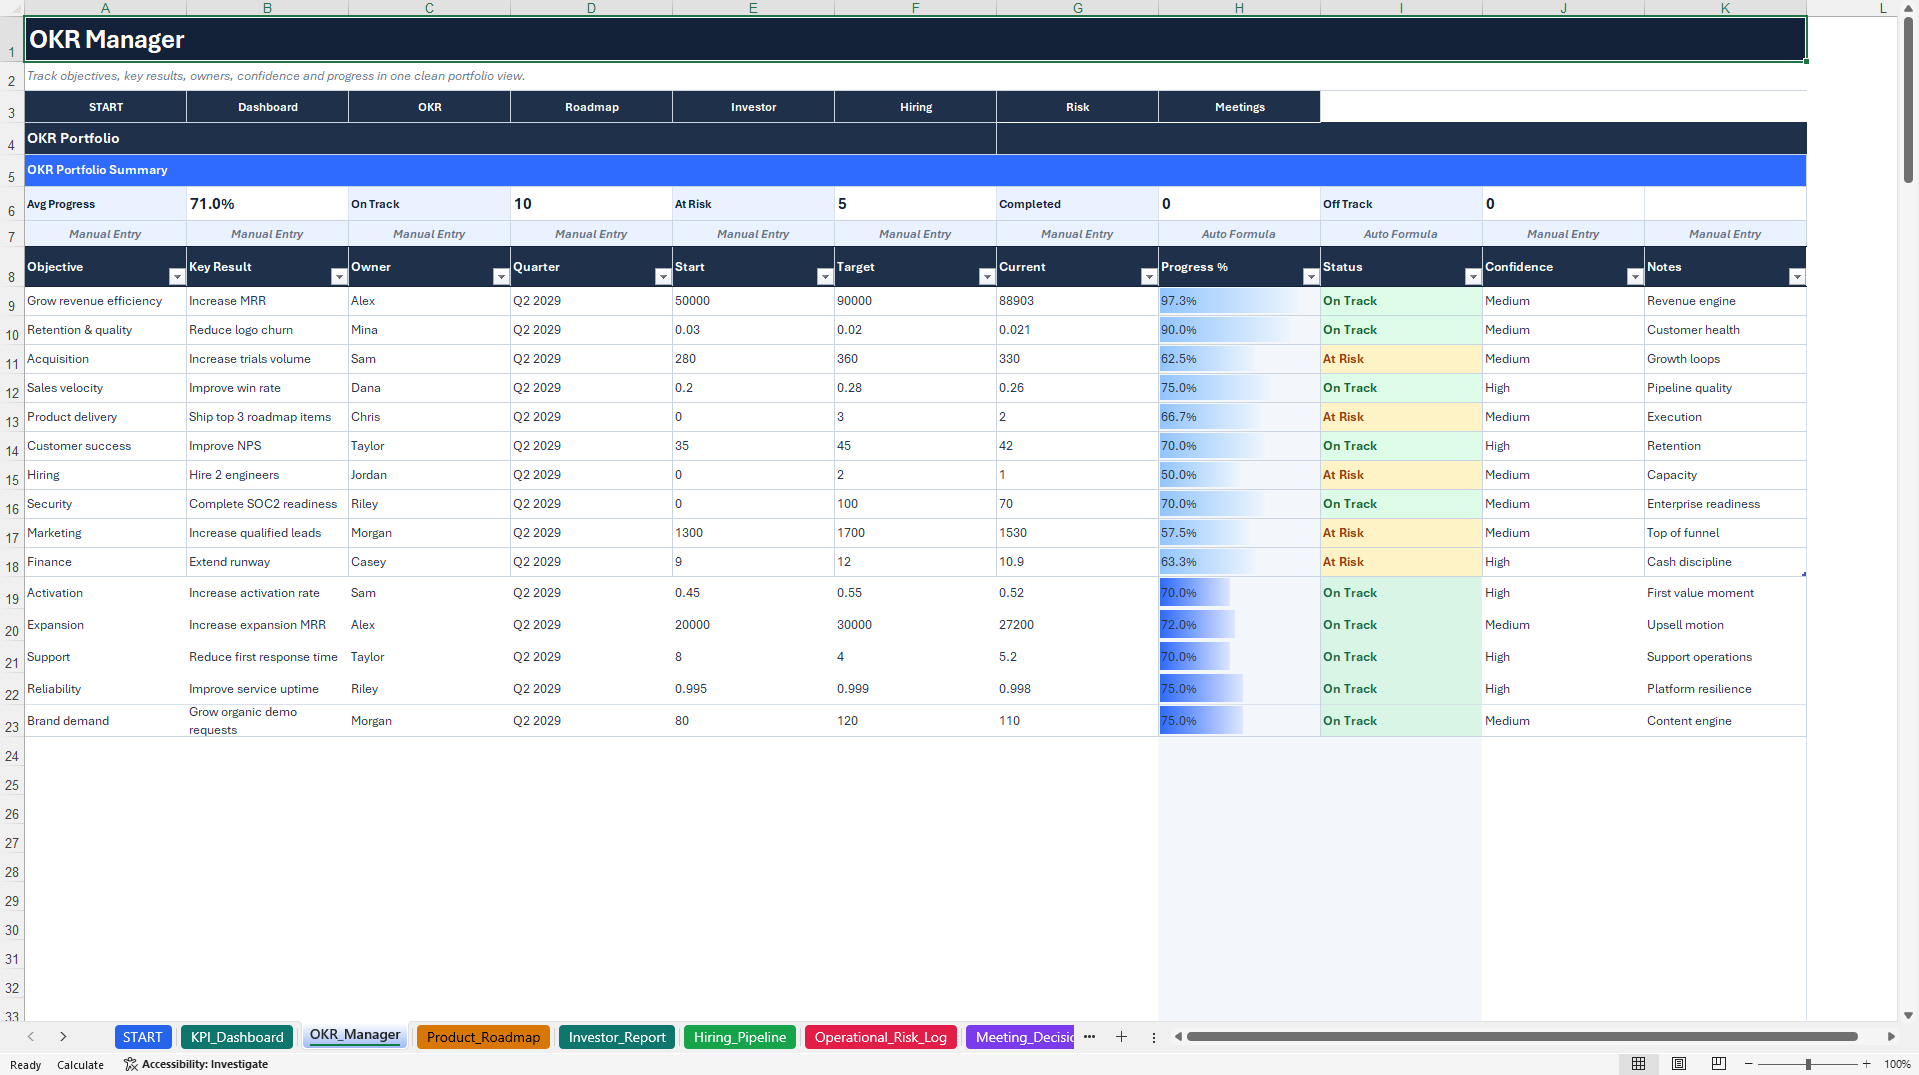This screenshot has height=1075, width=1919.
Task: Switch to Page Layout view icon
Action: [1679, 1064]
